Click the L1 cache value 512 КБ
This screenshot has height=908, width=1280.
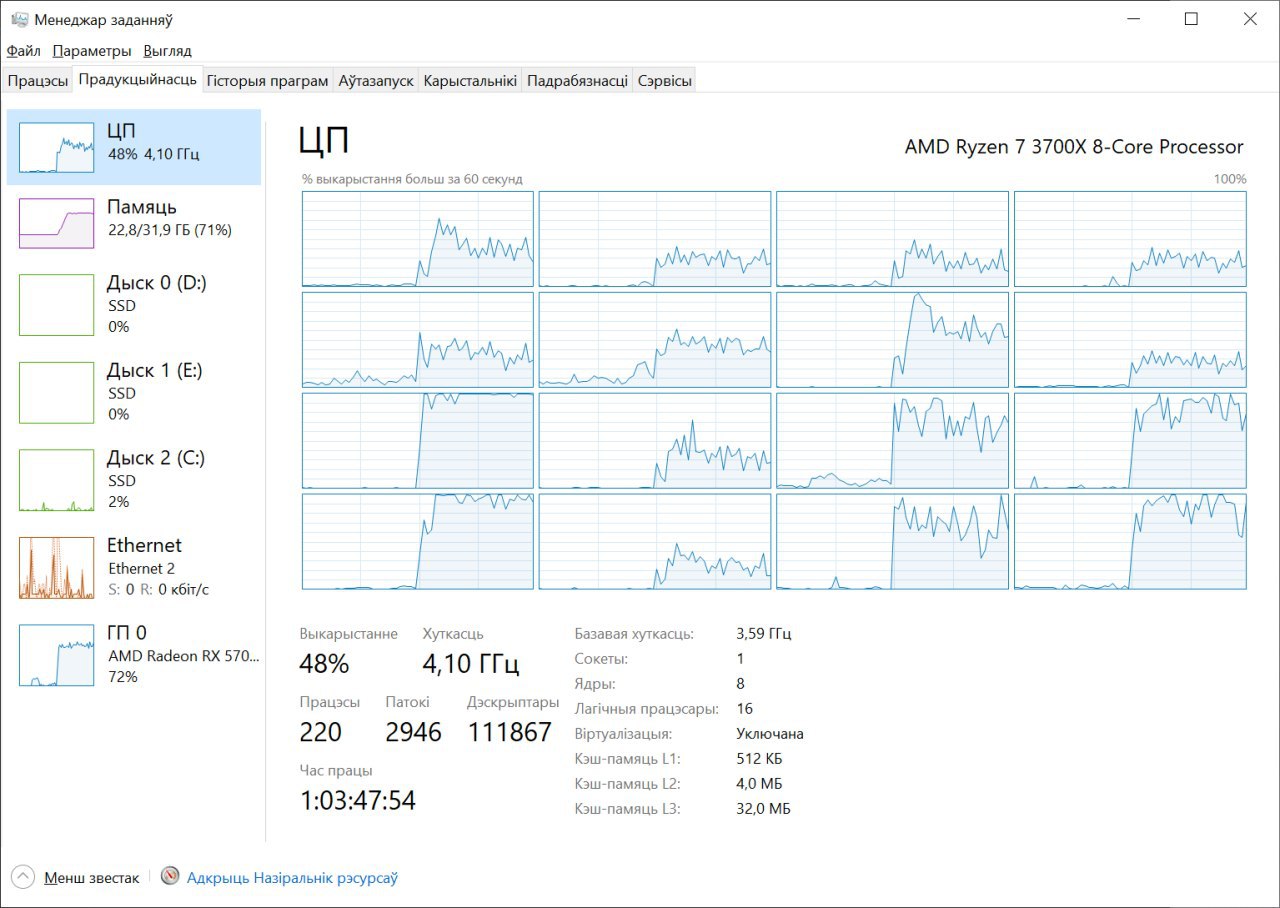759,759
